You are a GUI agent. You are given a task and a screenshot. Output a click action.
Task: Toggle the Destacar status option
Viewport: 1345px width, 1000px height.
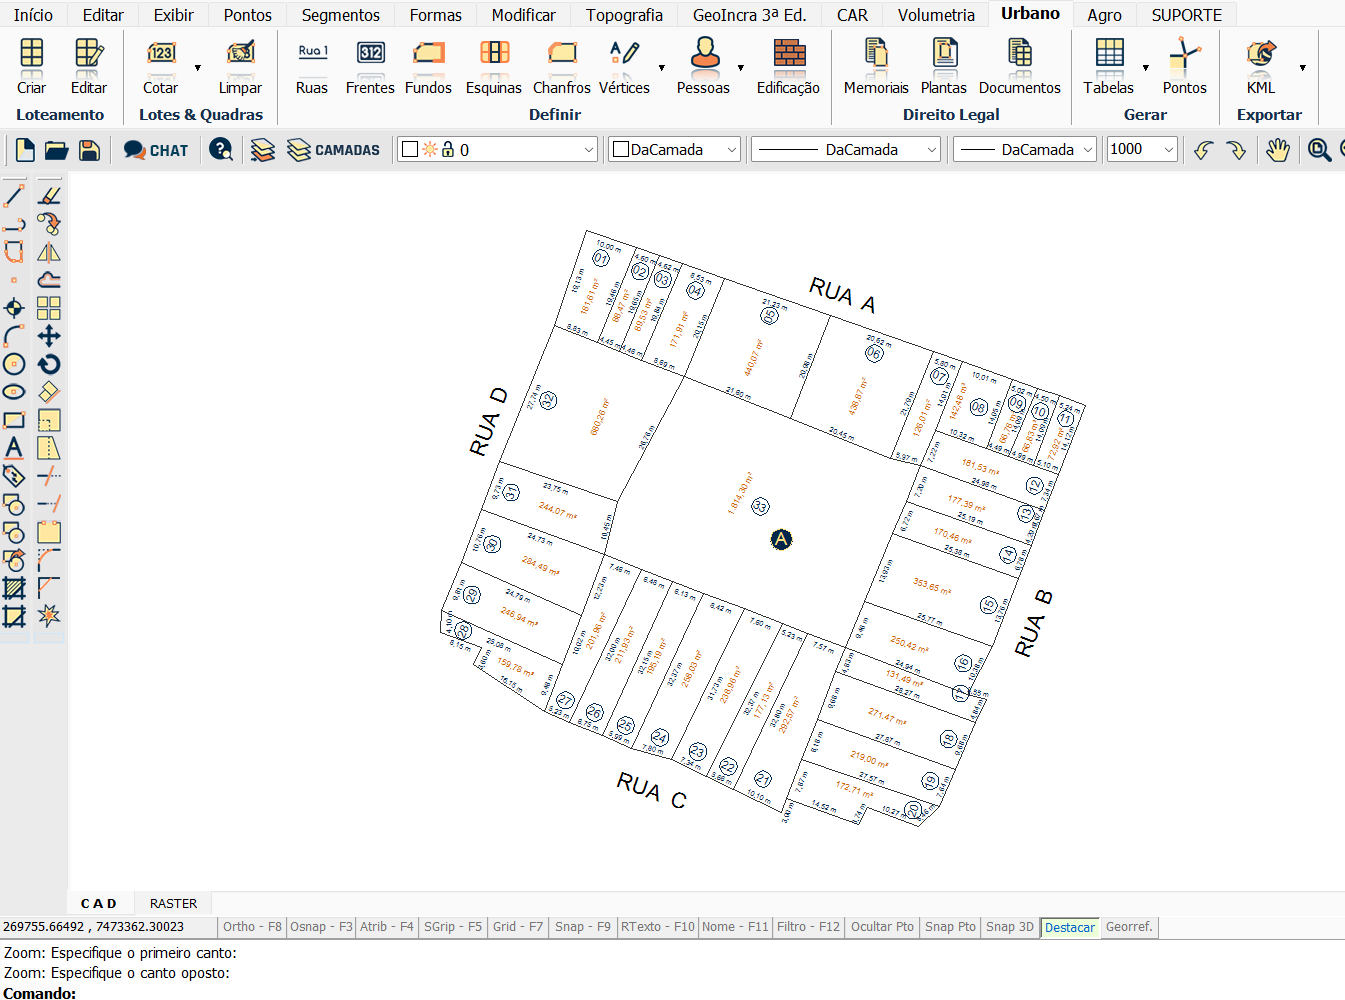click(1069, 927)
